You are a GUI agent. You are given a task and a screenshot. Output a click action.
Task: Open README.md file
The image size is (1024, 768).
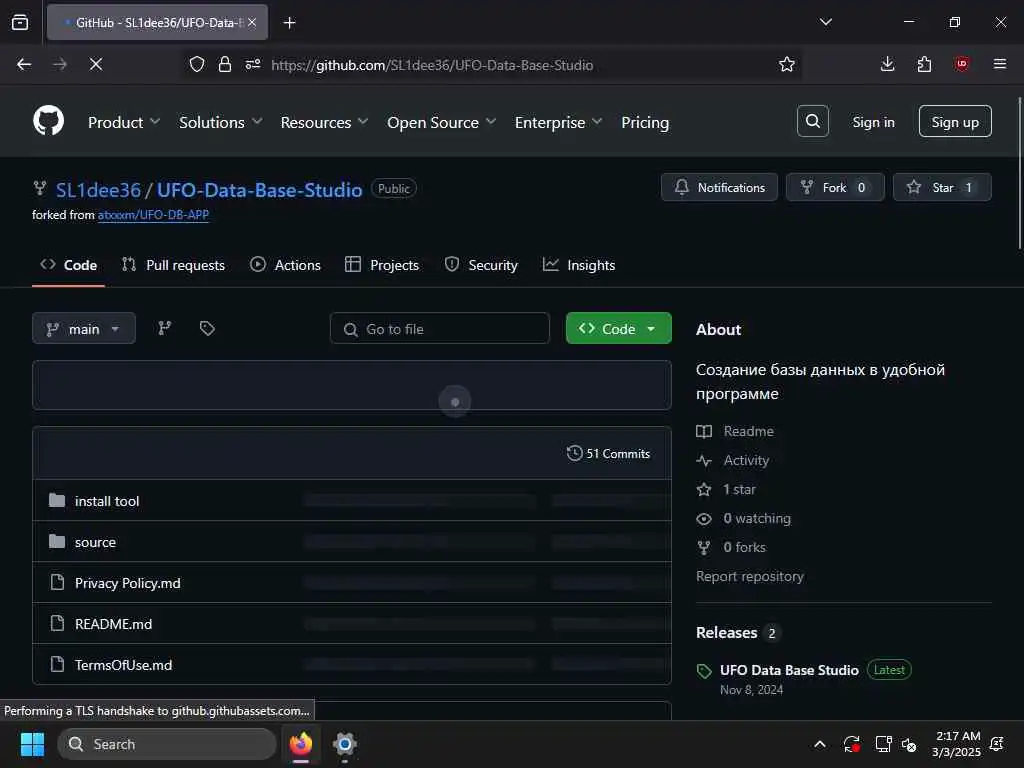(113, 624)
